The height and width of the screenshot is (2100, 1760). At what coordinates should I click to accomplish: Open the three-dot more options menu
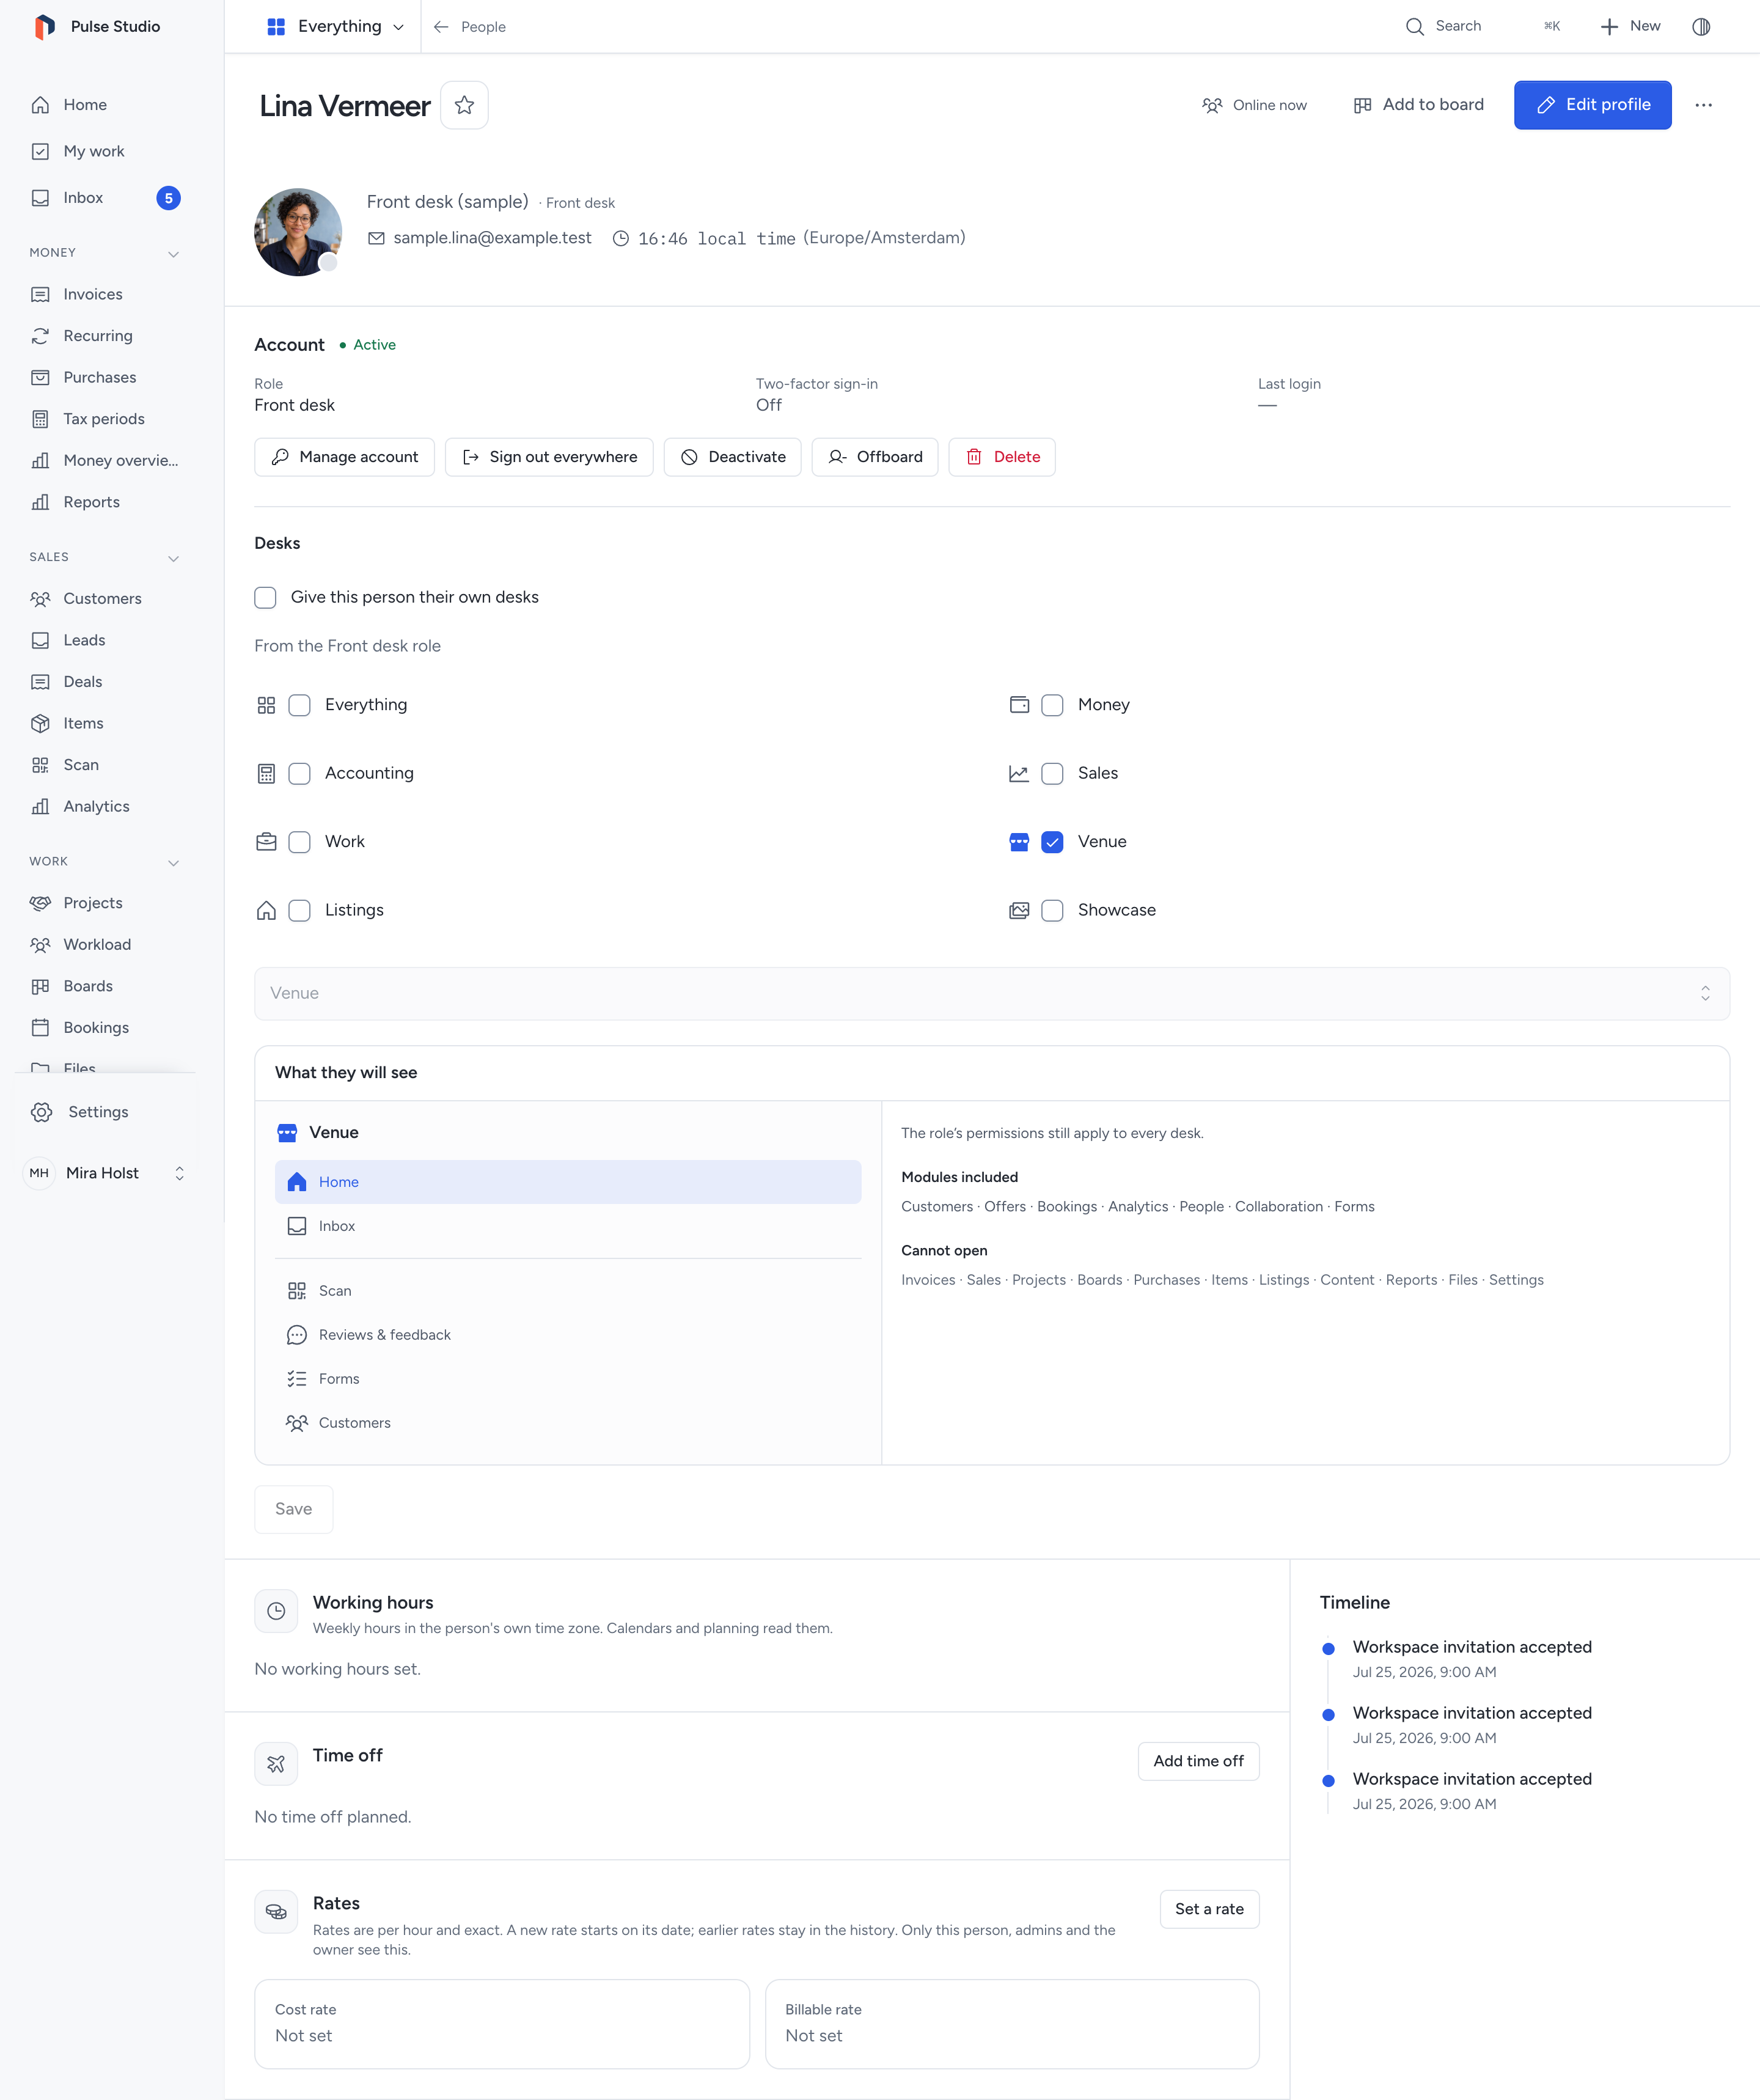(x=1703, y=105)
